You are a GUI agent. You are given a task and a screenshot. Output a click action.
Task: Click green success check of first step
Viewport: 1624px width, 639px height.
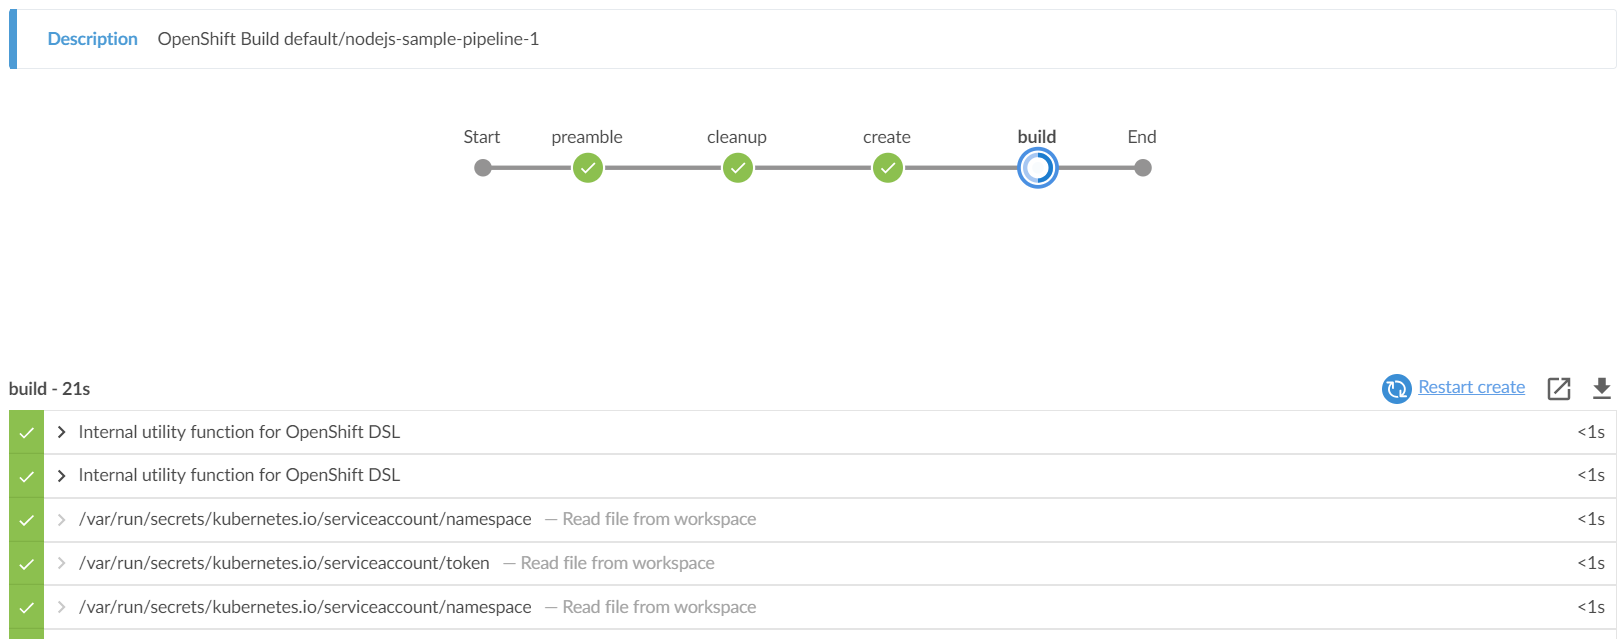click(27, 432)
